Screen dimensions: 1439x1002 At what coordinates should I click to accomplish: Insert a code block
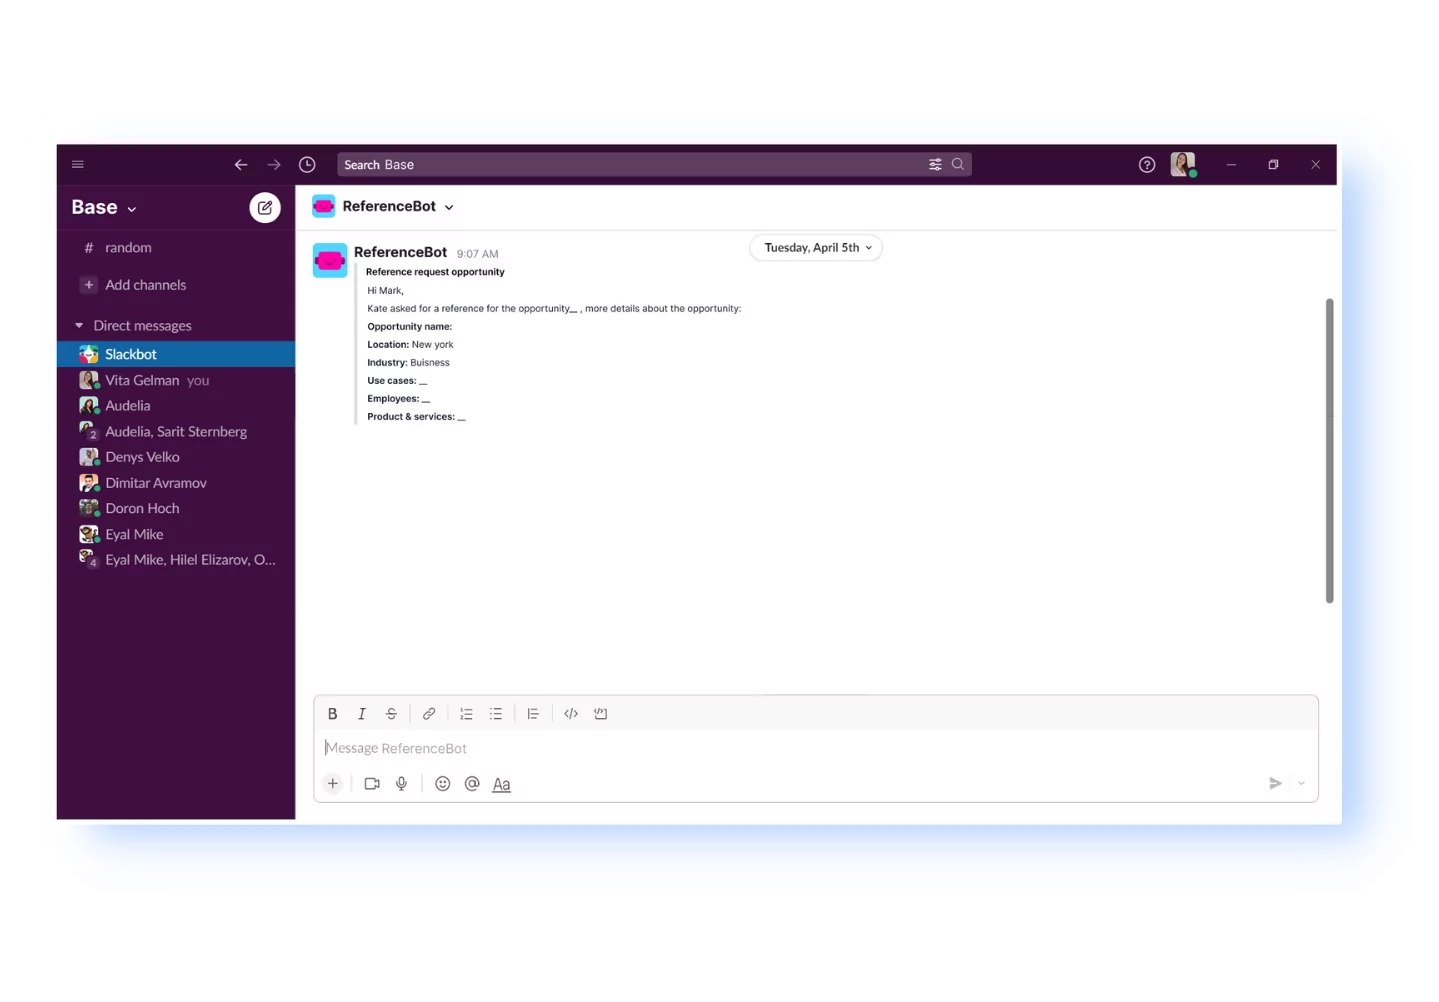click(600, 713)
